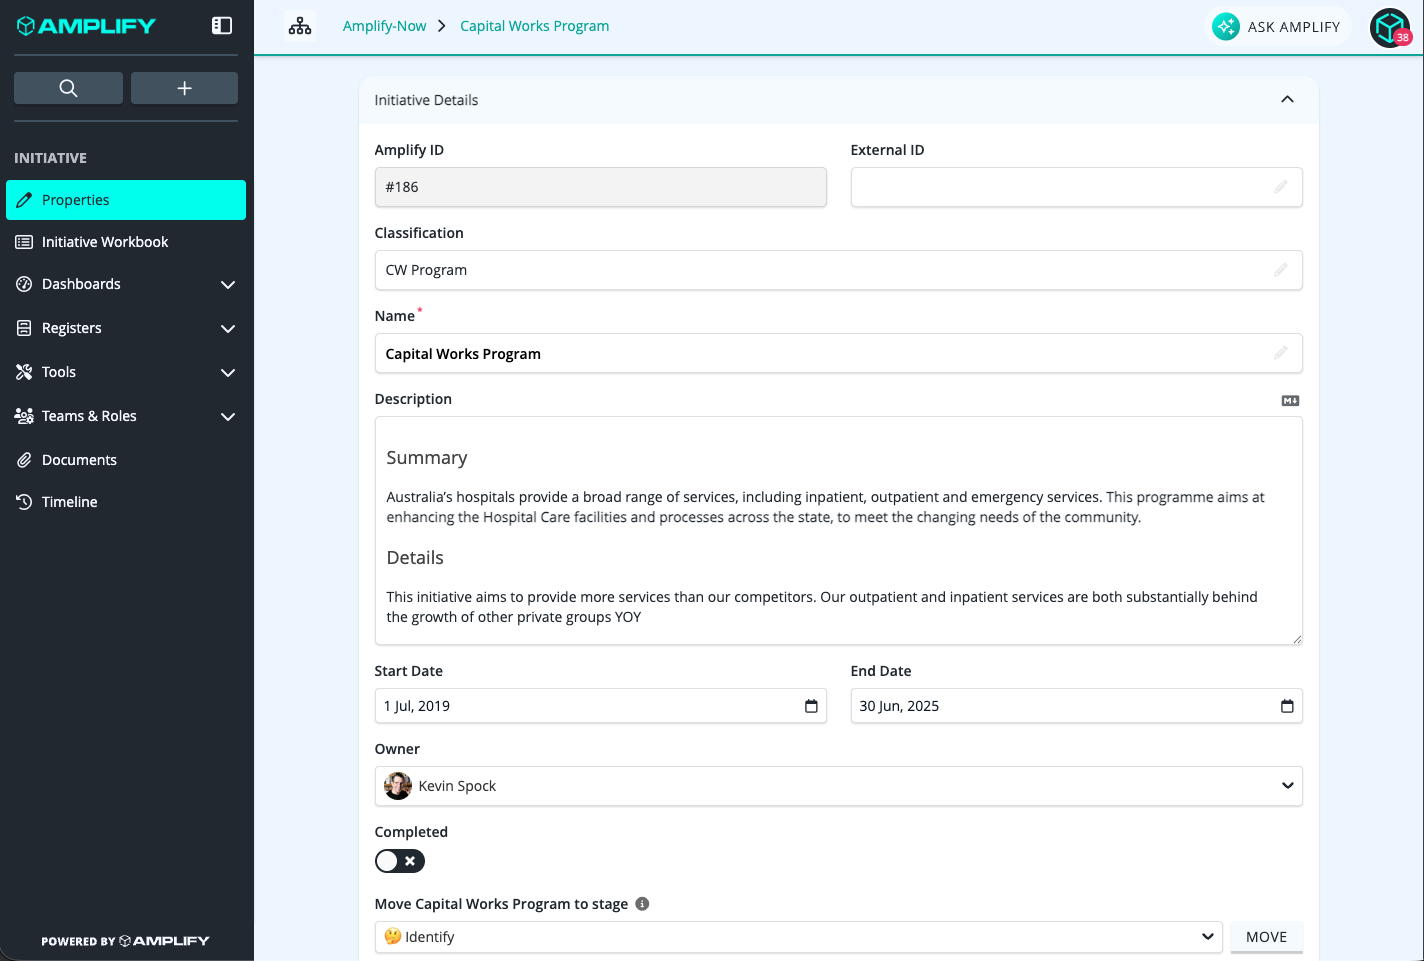Toggle the Markdown icon for Description
1424x961 pixels.
(x=1291, y=400)
